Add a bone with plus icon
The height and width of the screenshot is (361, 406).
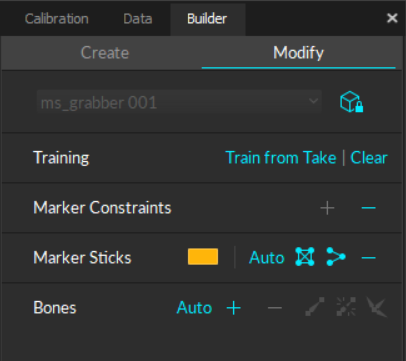(234, 307)
